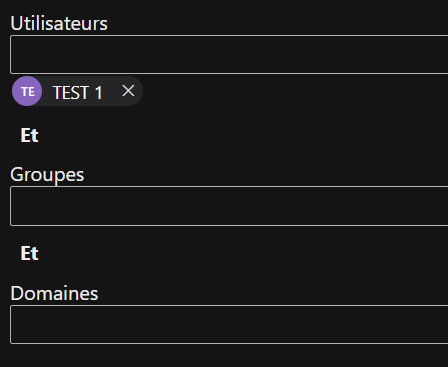Click the Utilisateurs field label
The height and width of the screenshot is (367, 448).
tap(59, 24)
